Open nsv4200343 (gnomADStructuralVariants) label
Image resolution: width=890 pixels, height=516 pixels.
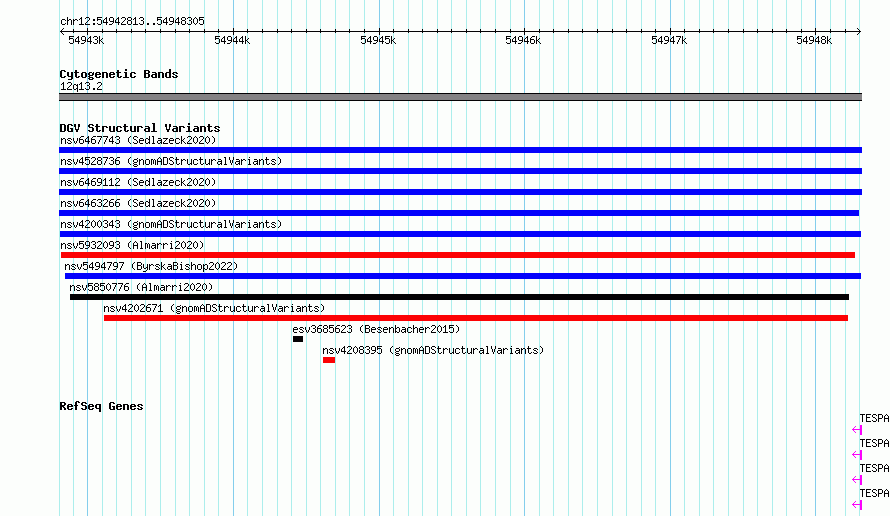(x=171, y=224)
